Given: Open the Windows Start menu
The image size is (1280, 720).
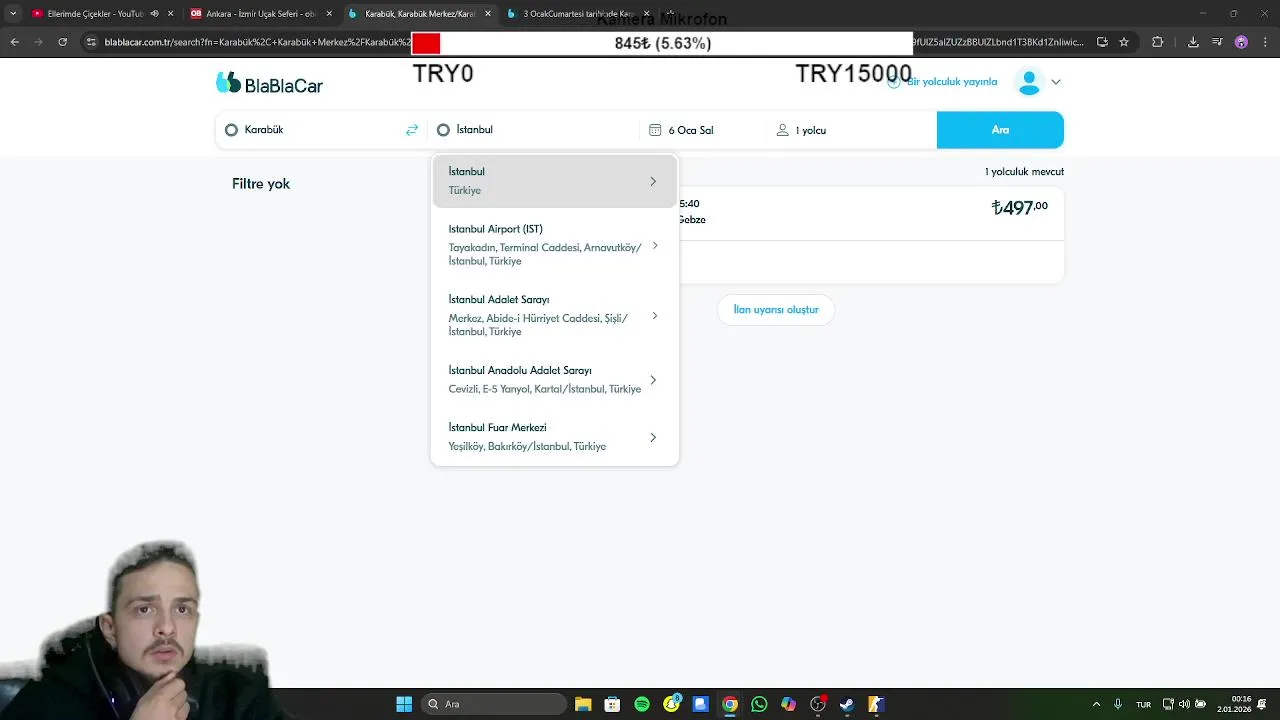Looking at the screenshot, I should (x=404, y=704).
